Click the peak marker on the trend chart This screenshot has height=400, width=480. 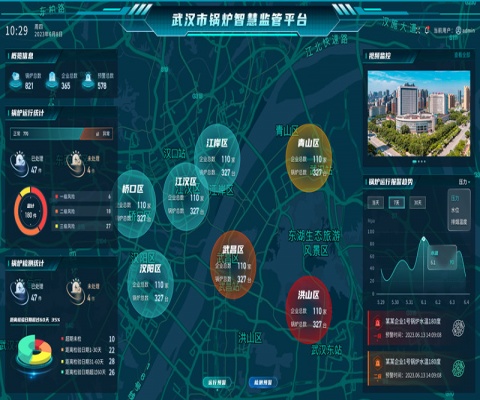click(x=423, y=239)
